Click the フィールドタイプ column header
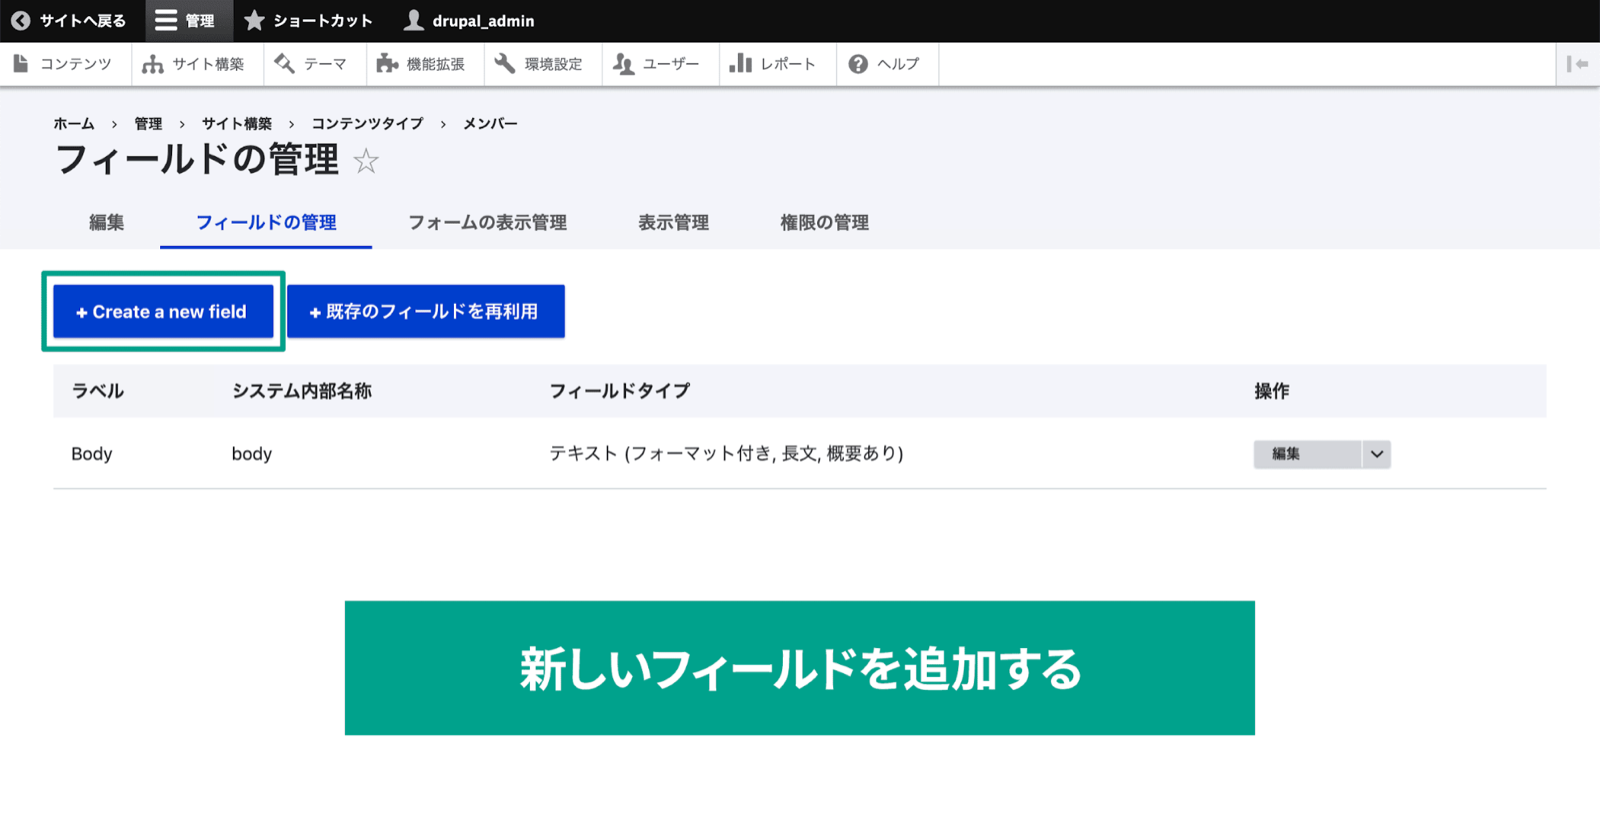 pos(620,391)
